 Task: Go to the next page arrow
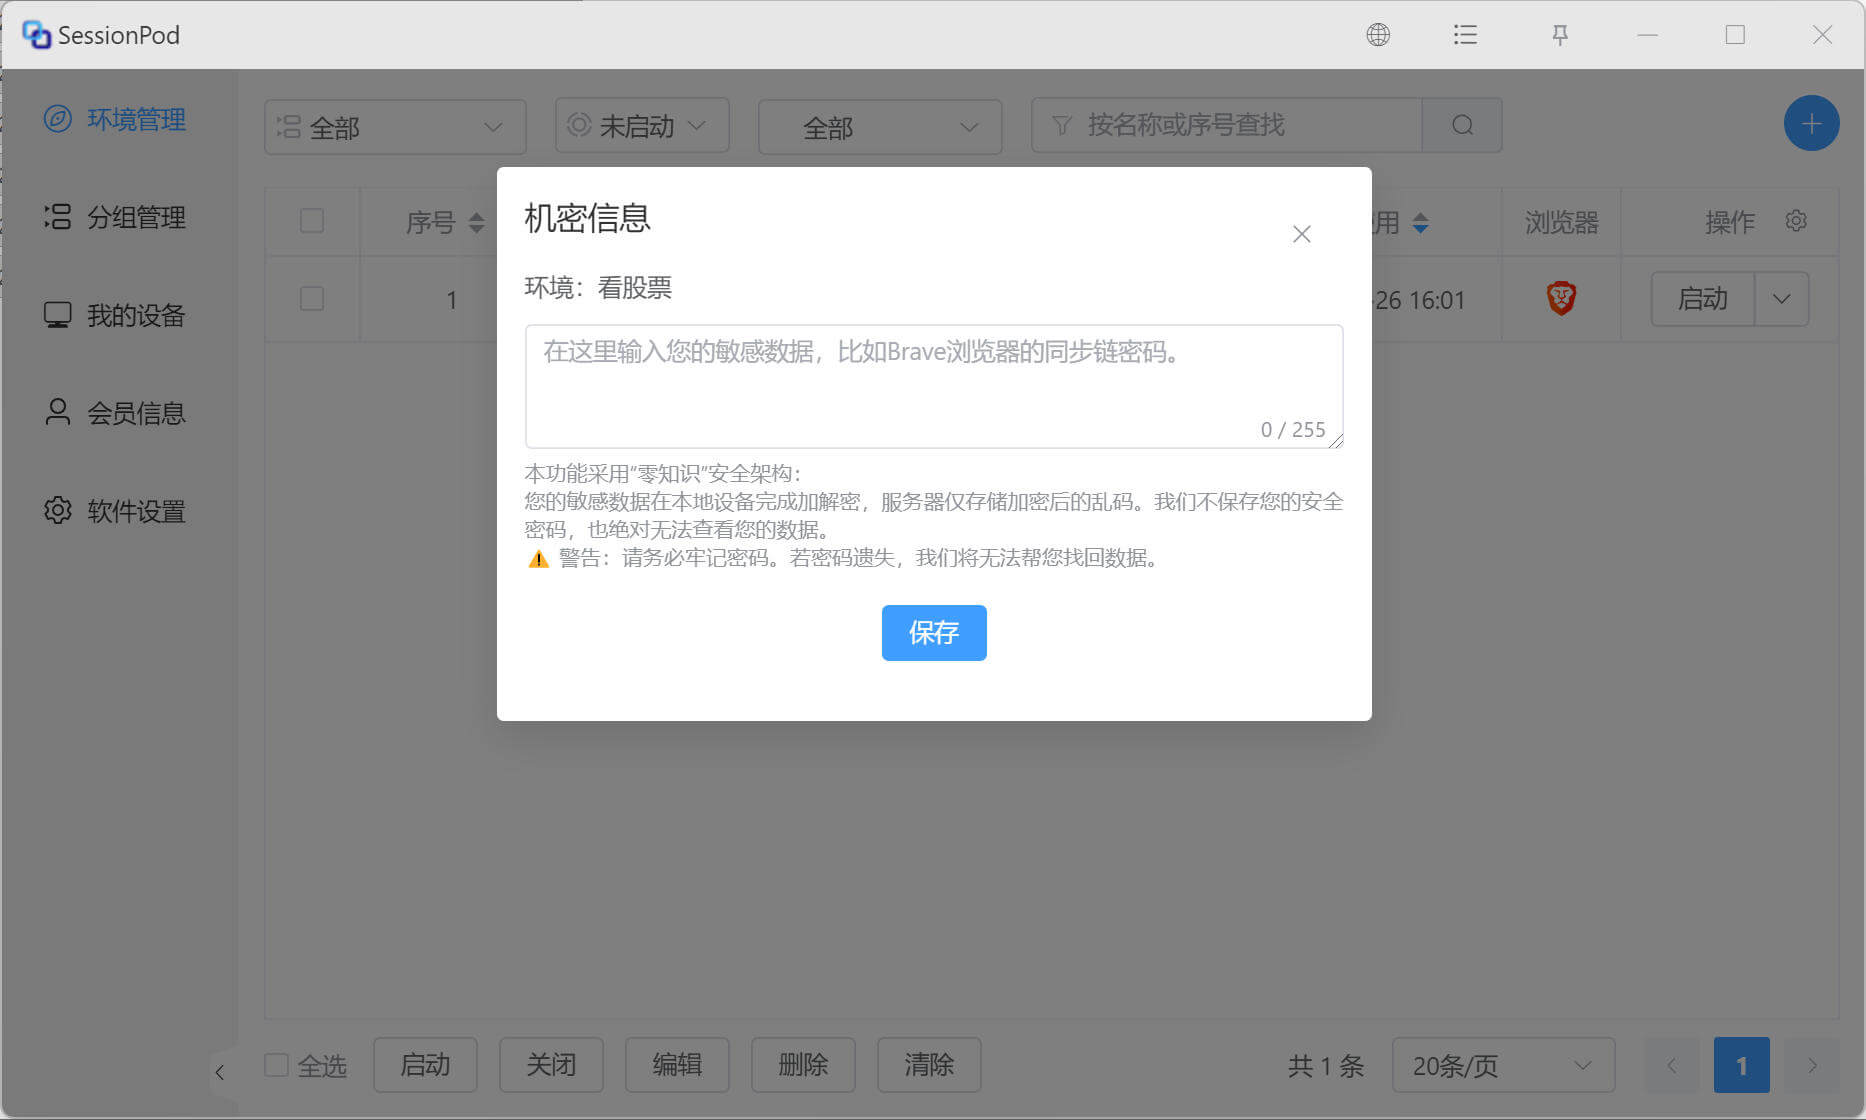[1812, 1065]
